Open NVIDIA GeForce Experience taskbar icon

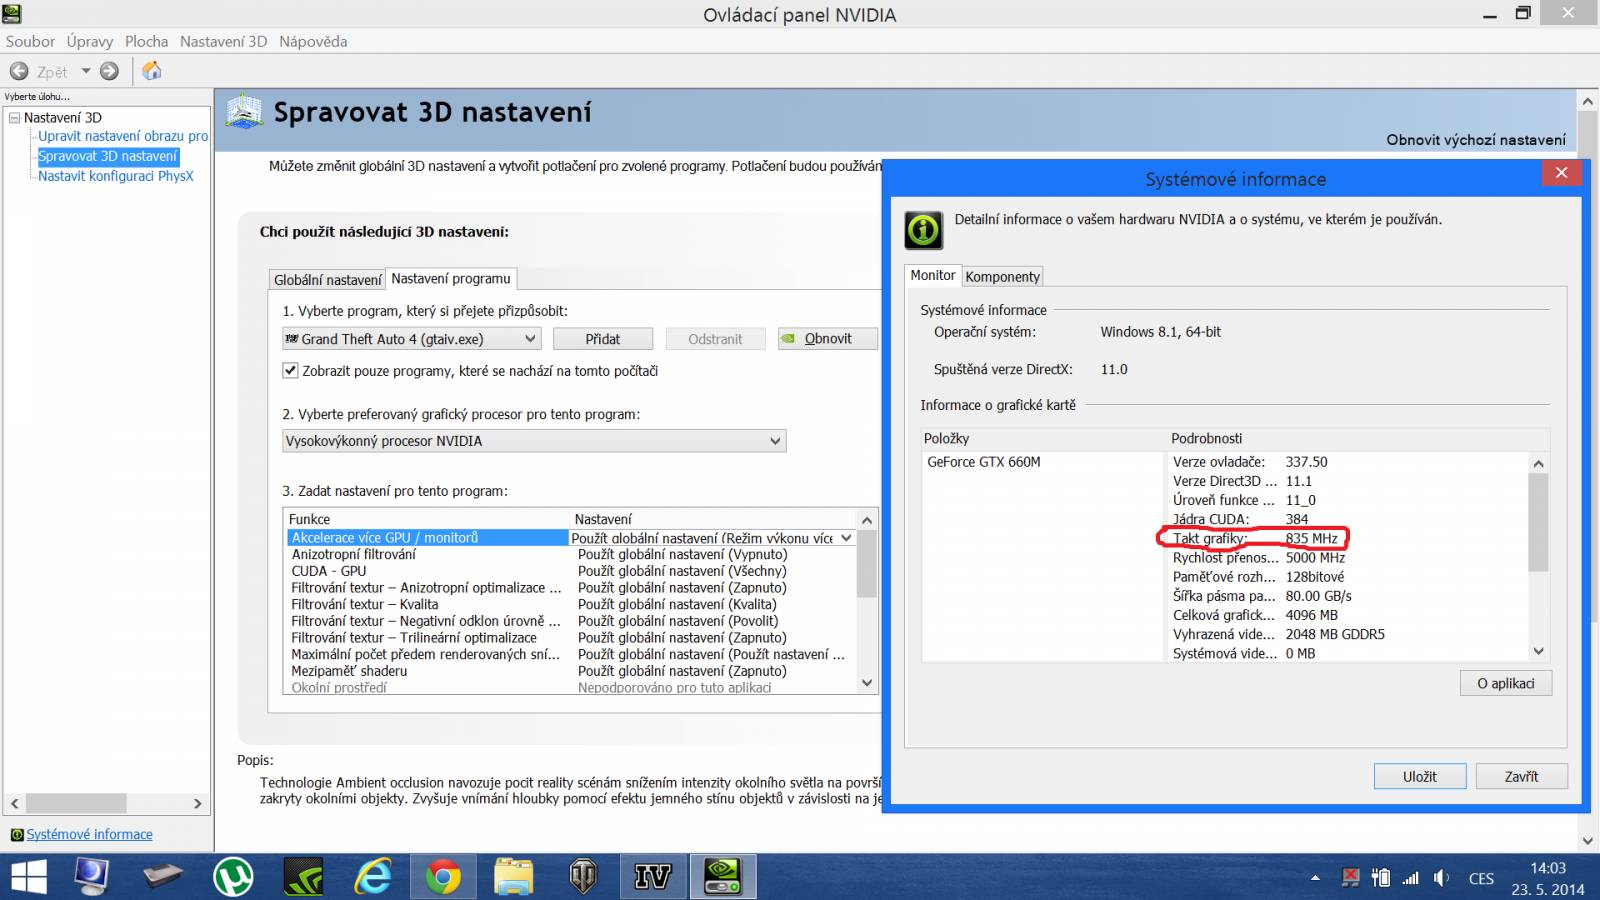point(304,878)
